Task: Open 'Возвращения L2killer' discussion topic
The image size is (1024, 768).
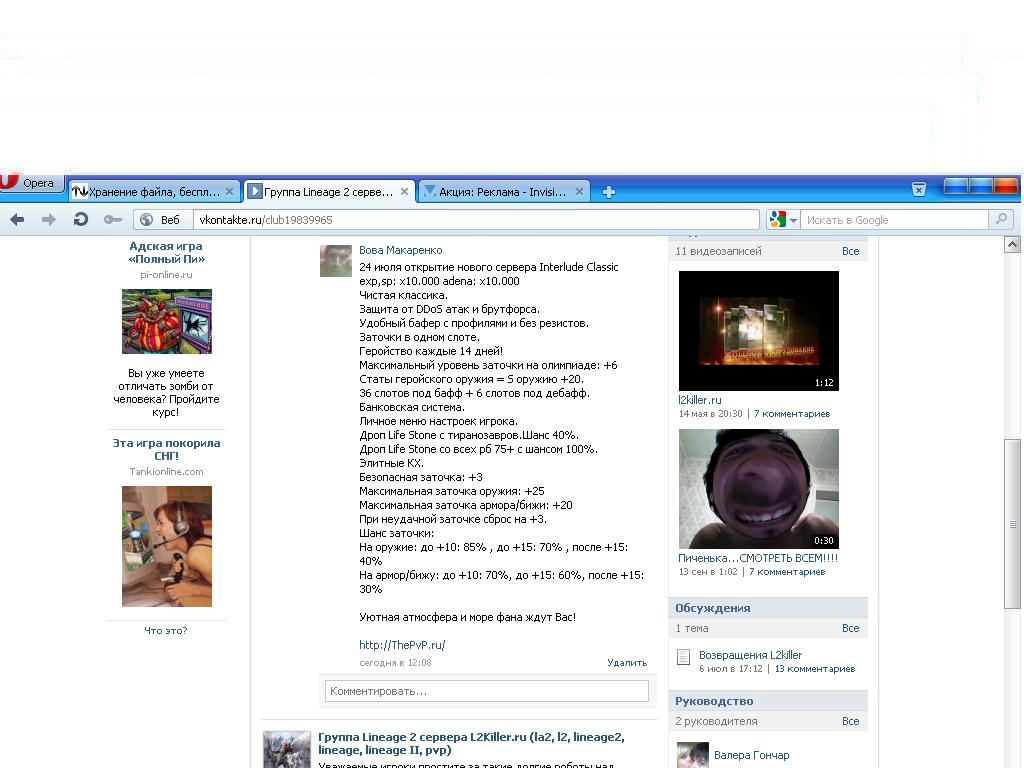Action: (x=750, y=655)
